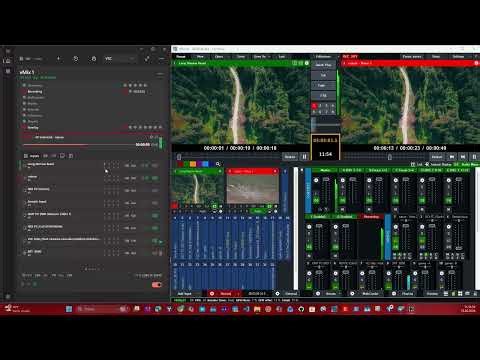Click the Quick Play transition button
This screenshot has height=360, width=480.
(323, 65)
